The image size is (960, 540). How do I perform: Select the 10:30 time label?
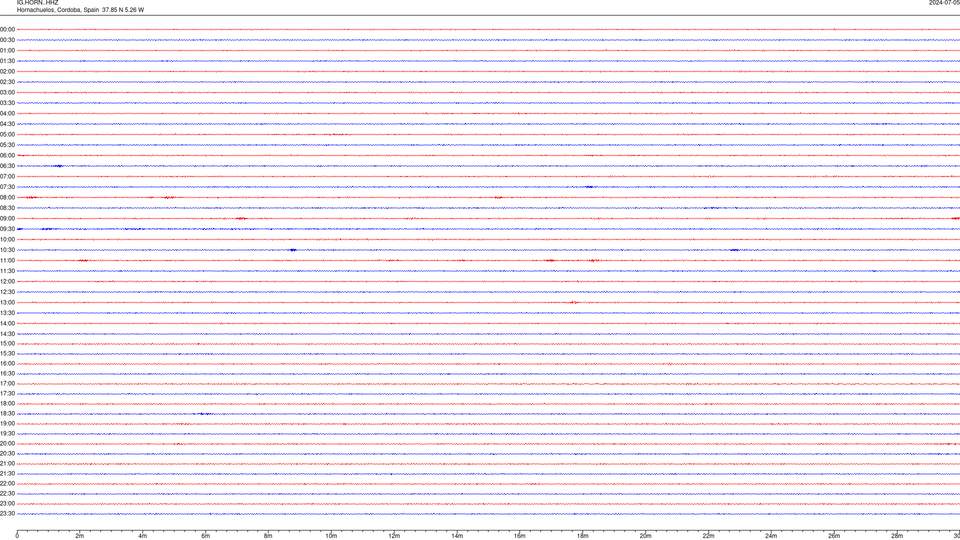[x=7, y=250]
